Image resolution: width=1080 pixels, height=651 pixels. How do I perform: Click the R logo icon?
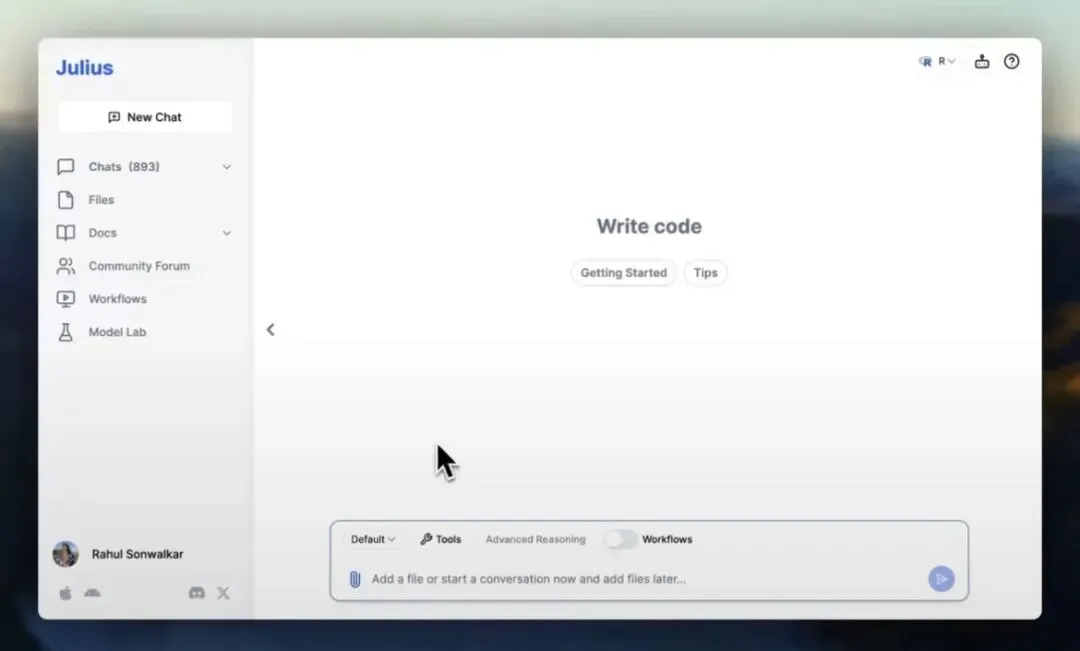coord(925,61)
